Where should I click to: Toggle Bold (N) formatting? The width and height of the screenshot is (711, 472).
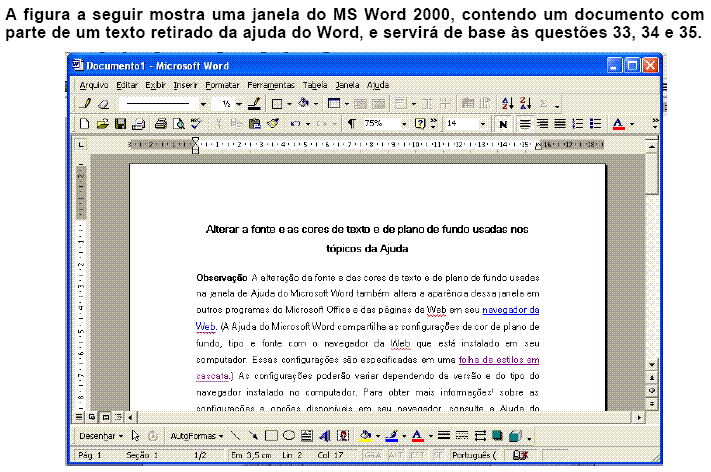[502, 124]
